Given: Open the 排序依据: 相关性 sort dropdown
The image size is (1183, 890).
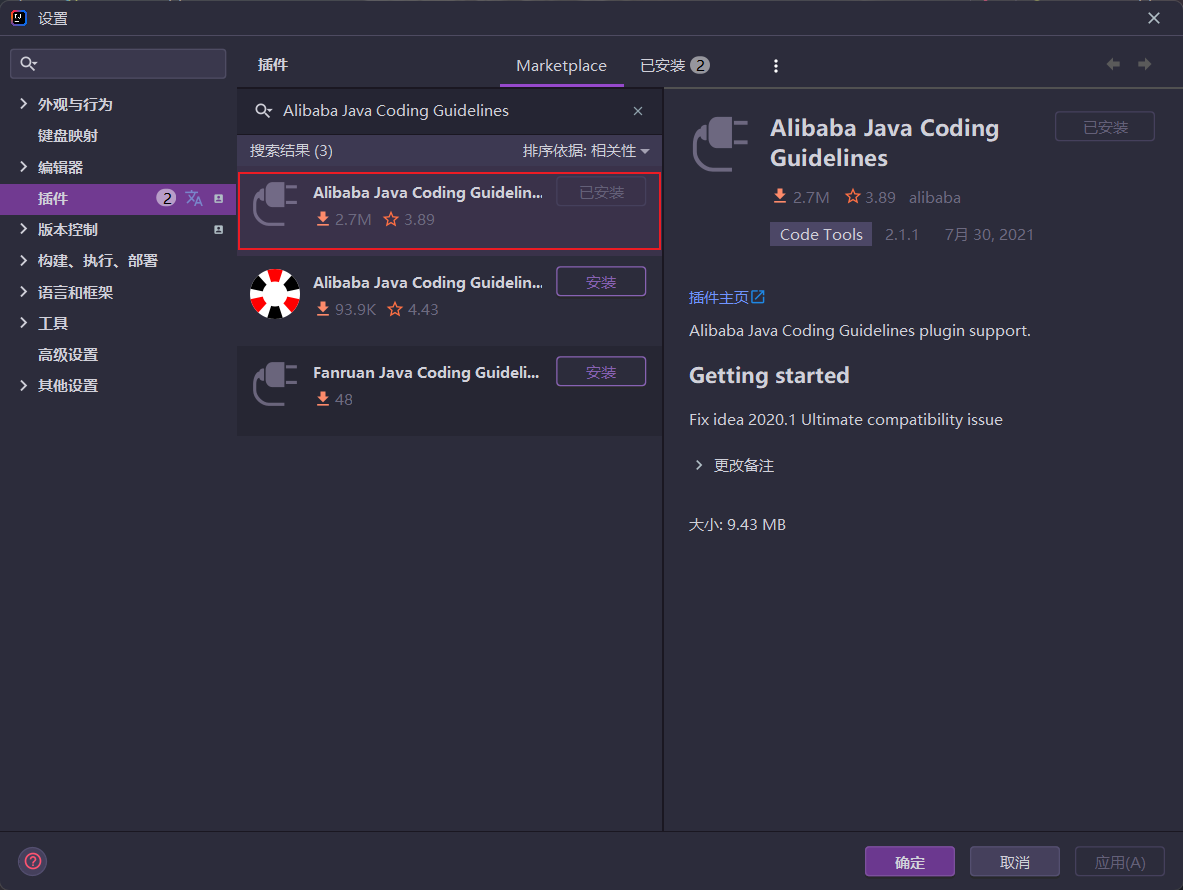Looking at the screenshot, I should 586,151.
